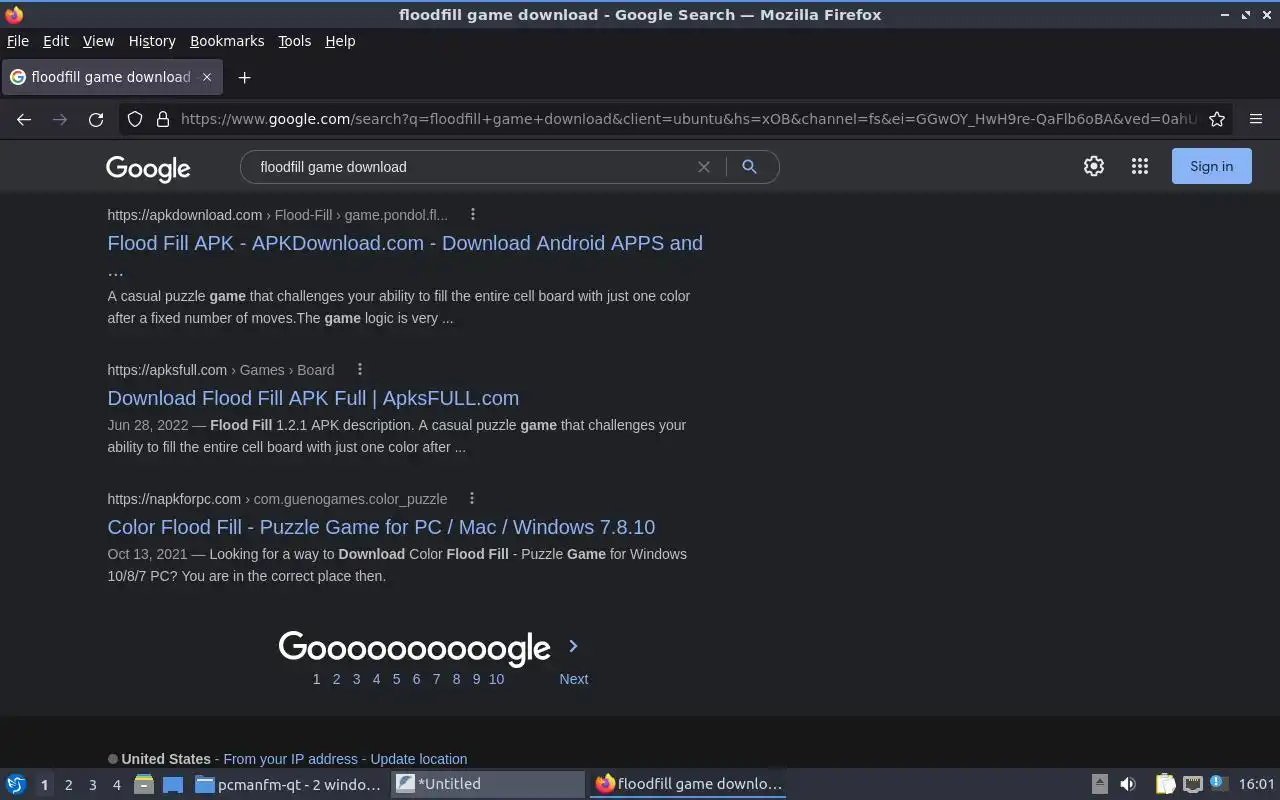Click the magnifier search button
1280x800 pixels.
(749, 167)
